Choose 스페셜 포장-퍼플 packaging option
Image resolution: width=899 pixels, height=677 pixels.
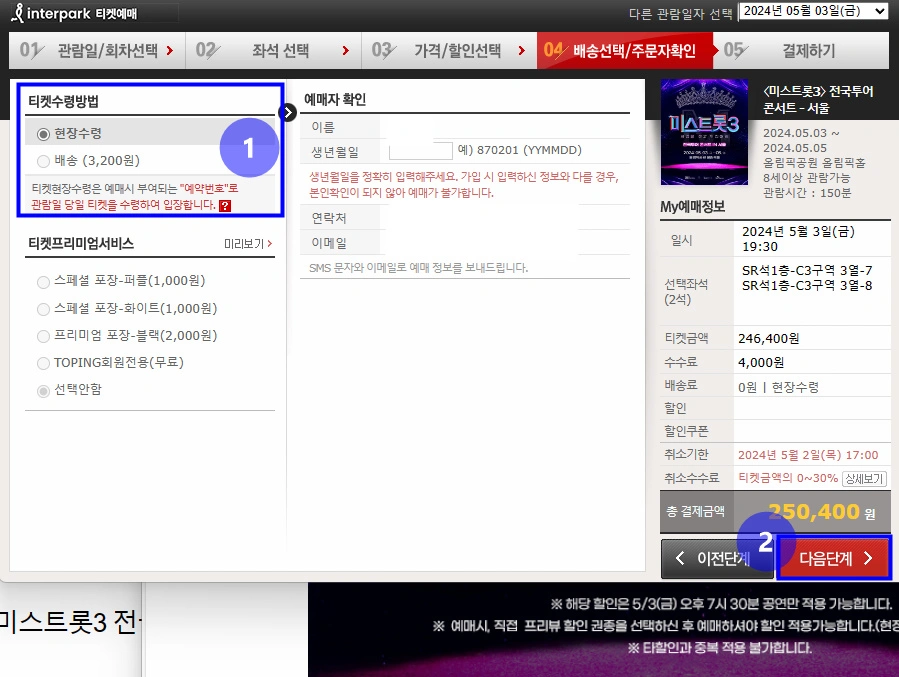(x=43, y=281)
